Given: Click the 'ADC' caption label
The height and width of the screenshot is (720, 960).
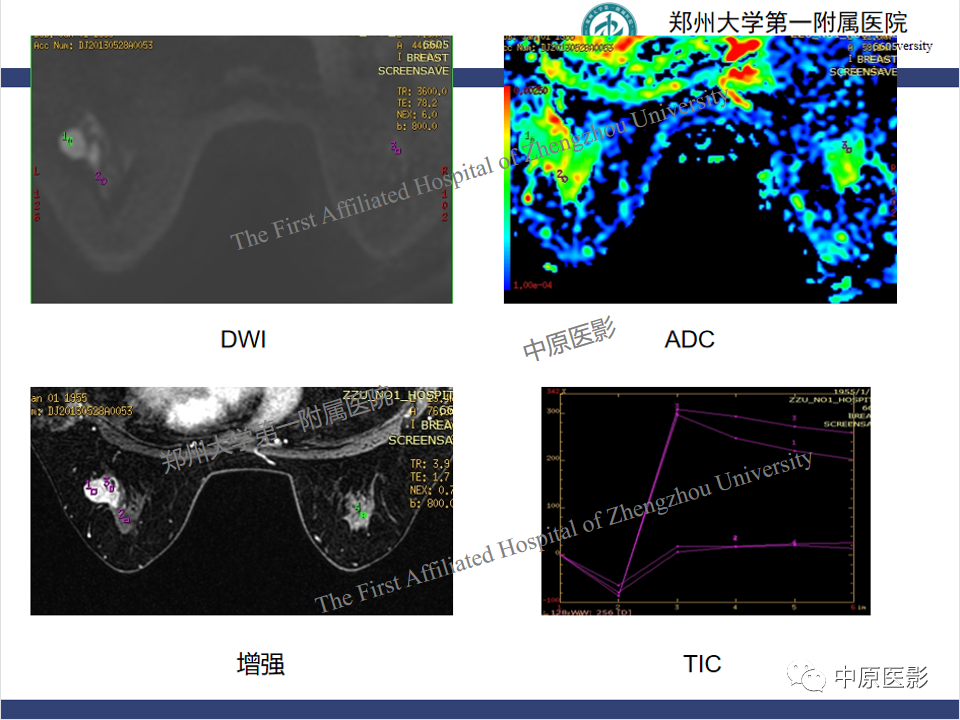Looking at the screenshot, I should point(689,339).
